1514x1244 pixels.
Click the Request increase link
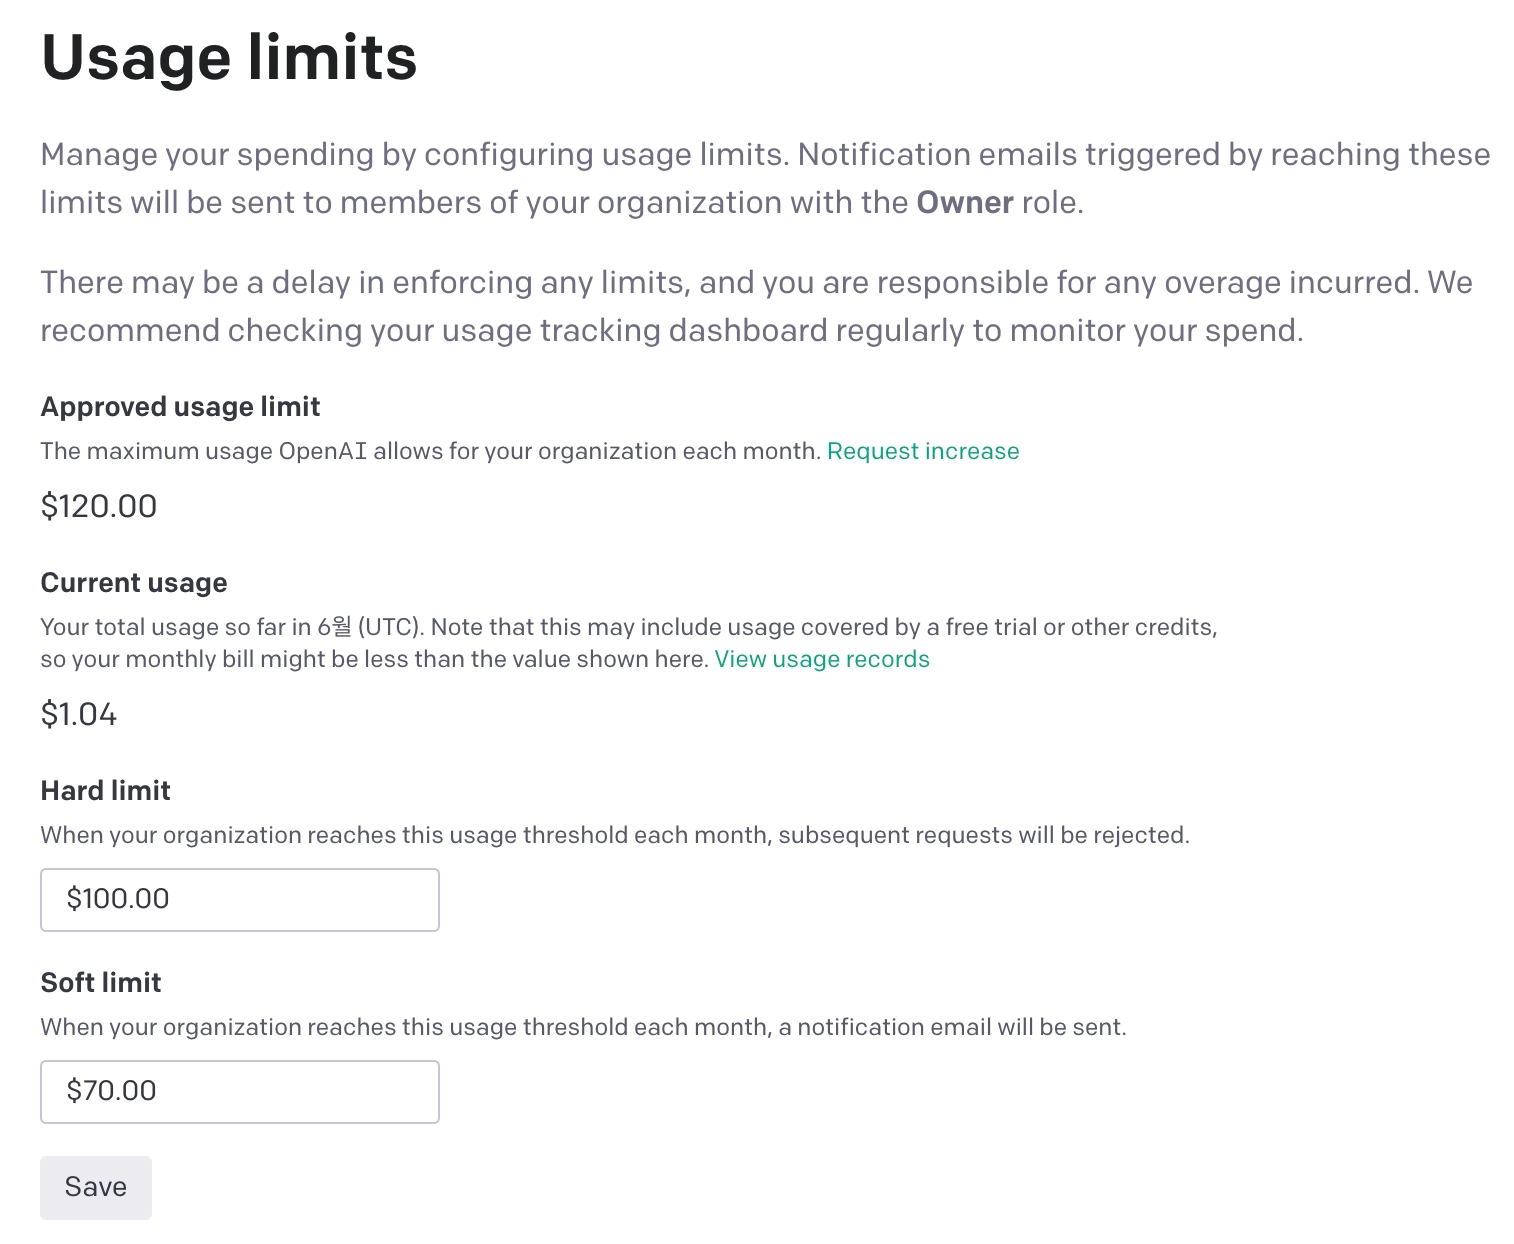[922, 451]
